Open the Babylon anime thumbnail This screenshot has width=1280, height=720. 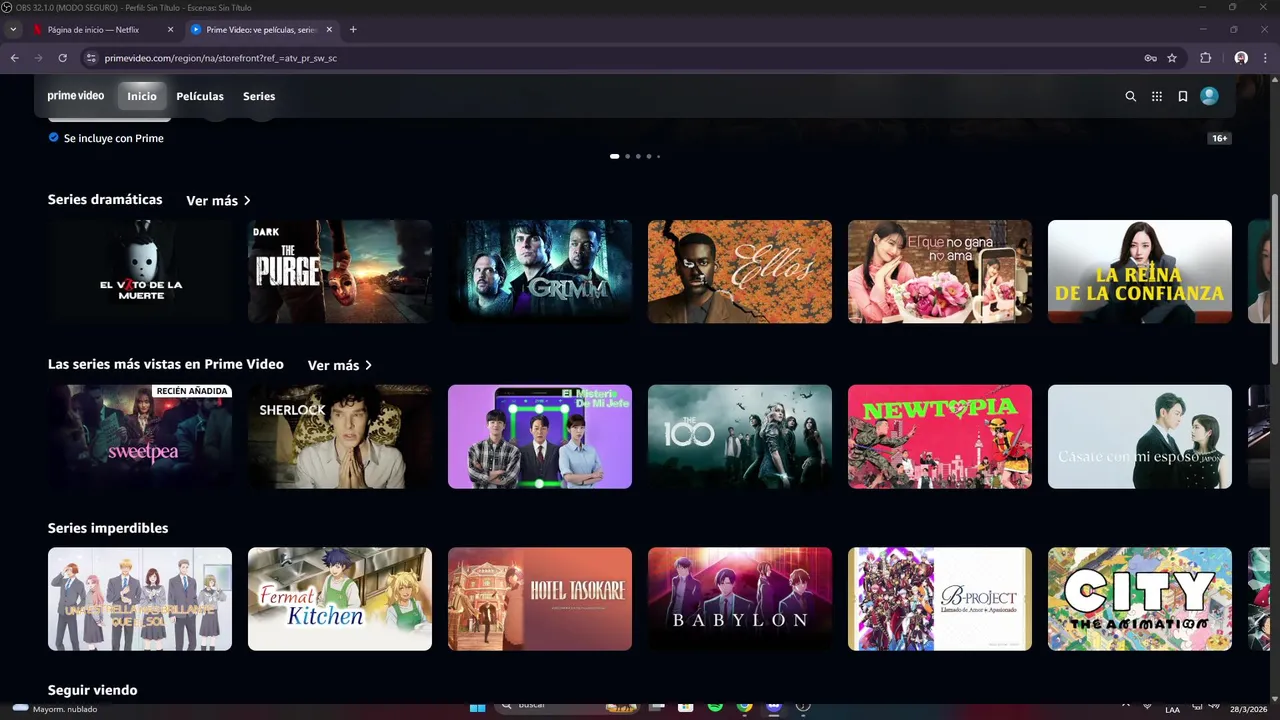pyautogui.click(x=740, y=599)
